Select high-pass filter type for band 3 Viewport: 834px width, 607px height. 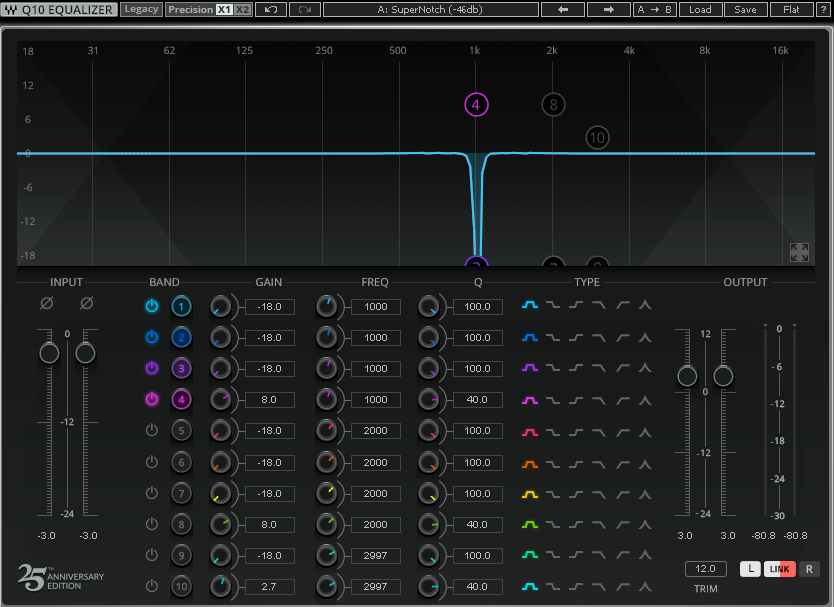point(623,368)
